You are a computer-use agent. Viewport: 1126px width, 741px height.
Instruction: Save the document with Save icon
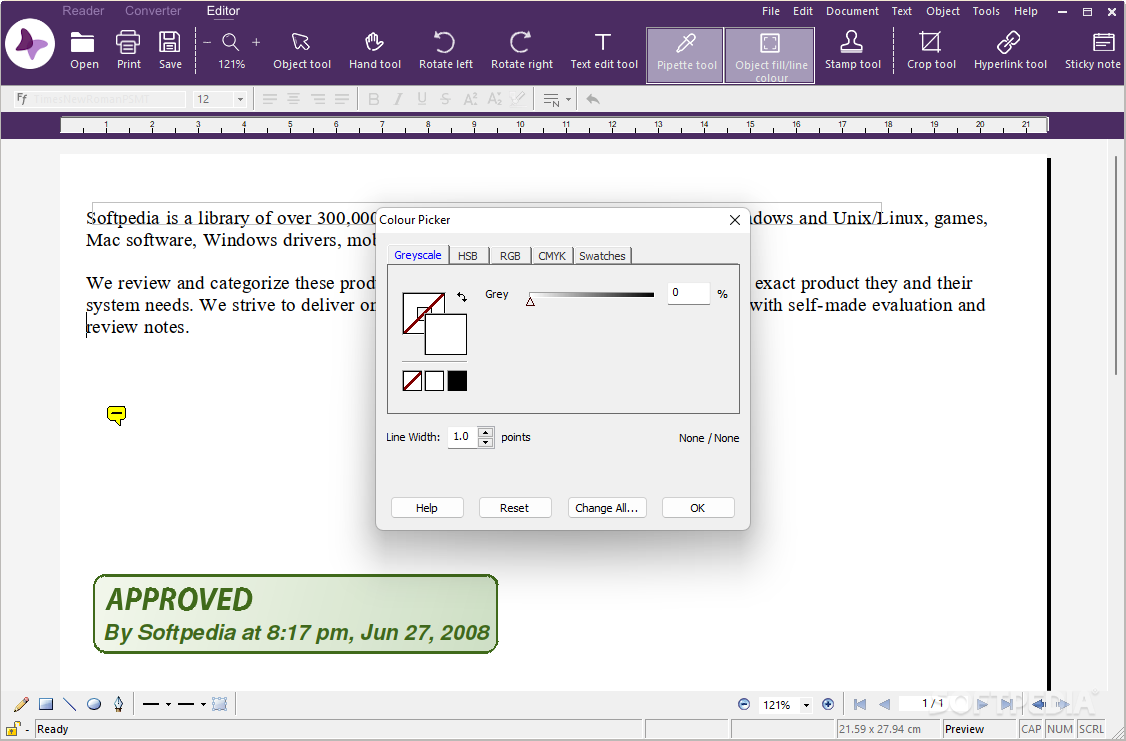click(x=170, y=50)
